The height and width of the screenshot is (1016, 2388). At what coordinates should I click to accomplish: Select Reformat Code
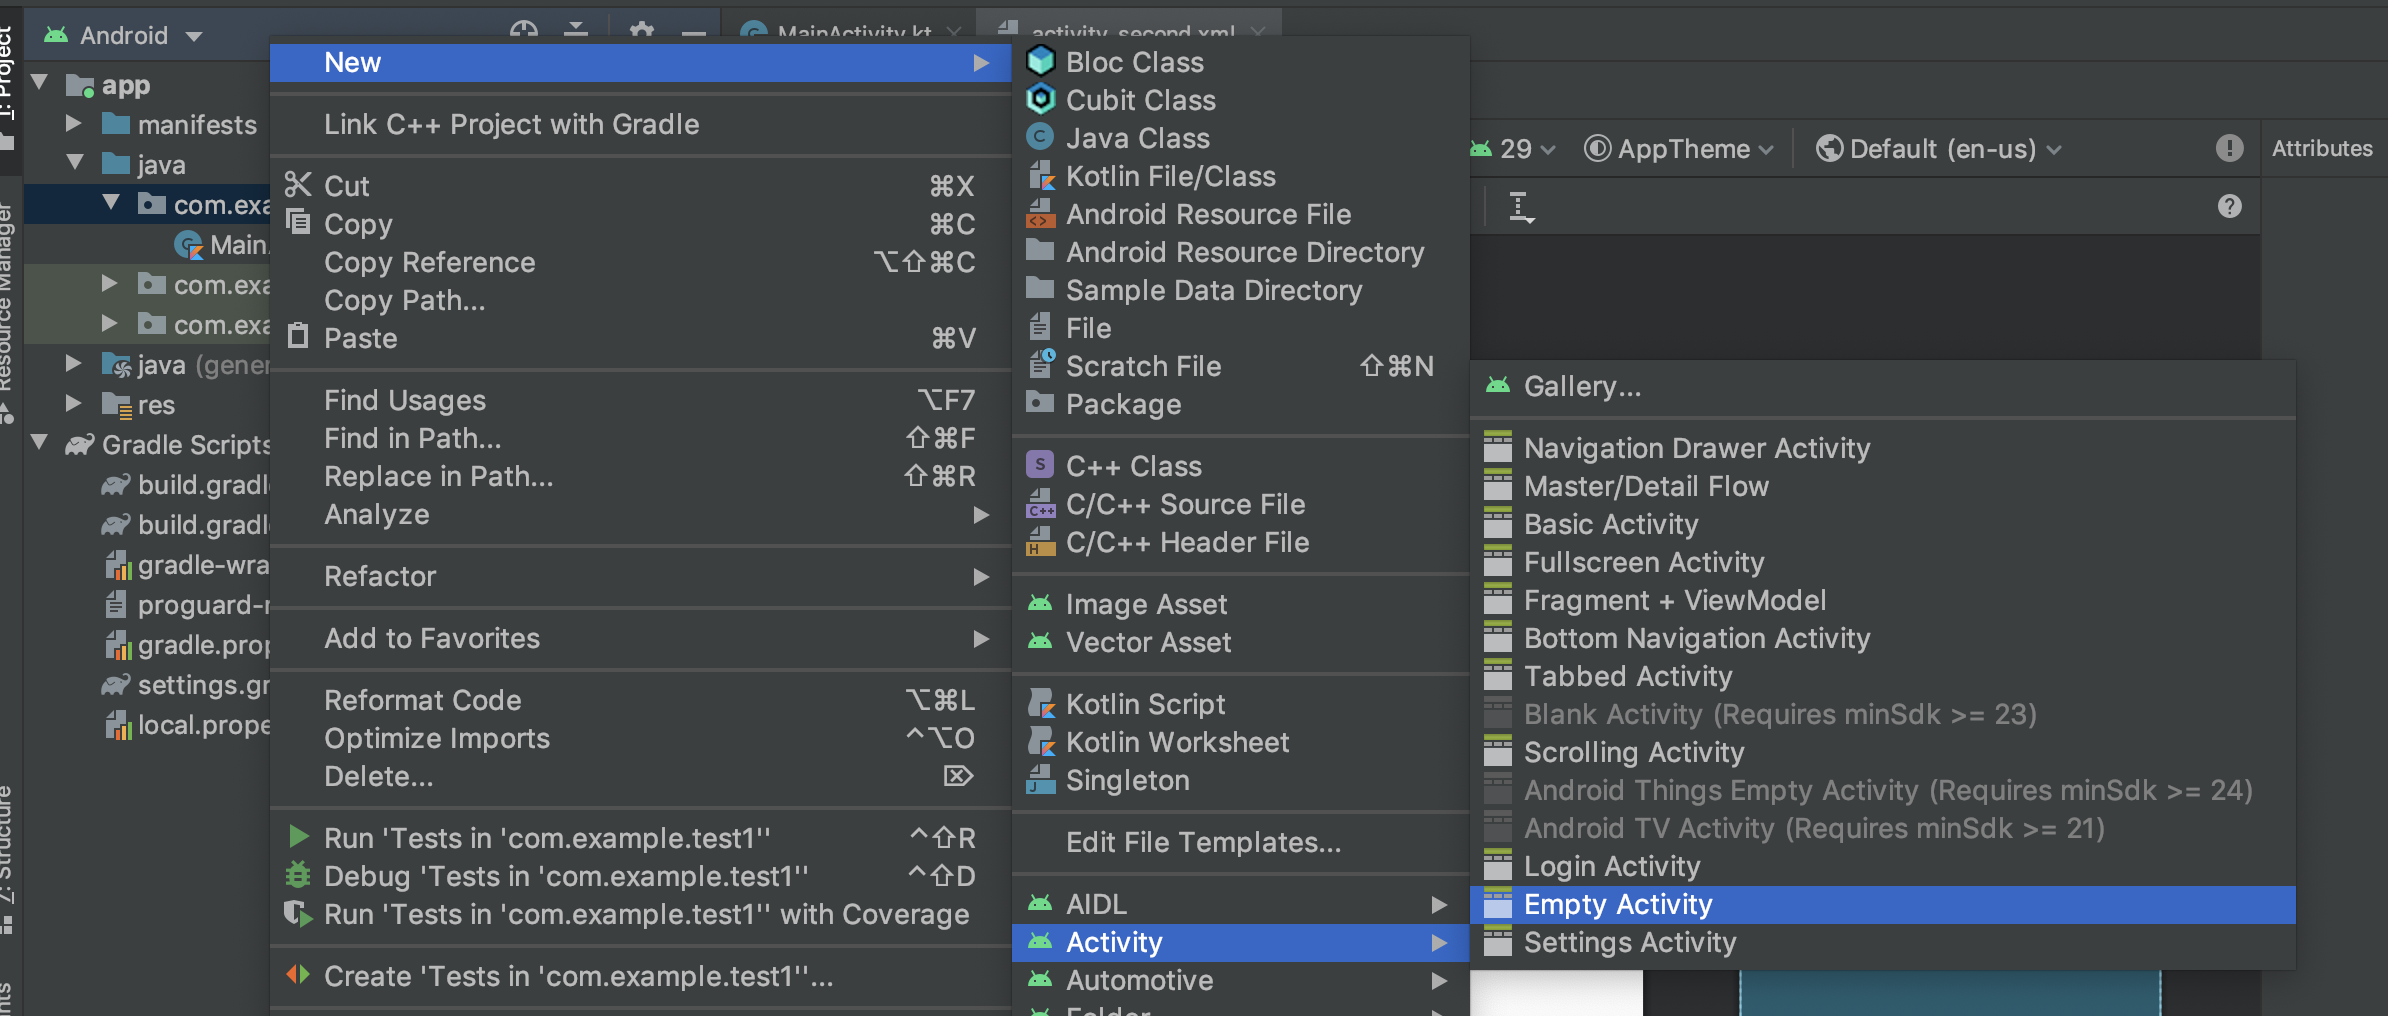tap(640, 701)
